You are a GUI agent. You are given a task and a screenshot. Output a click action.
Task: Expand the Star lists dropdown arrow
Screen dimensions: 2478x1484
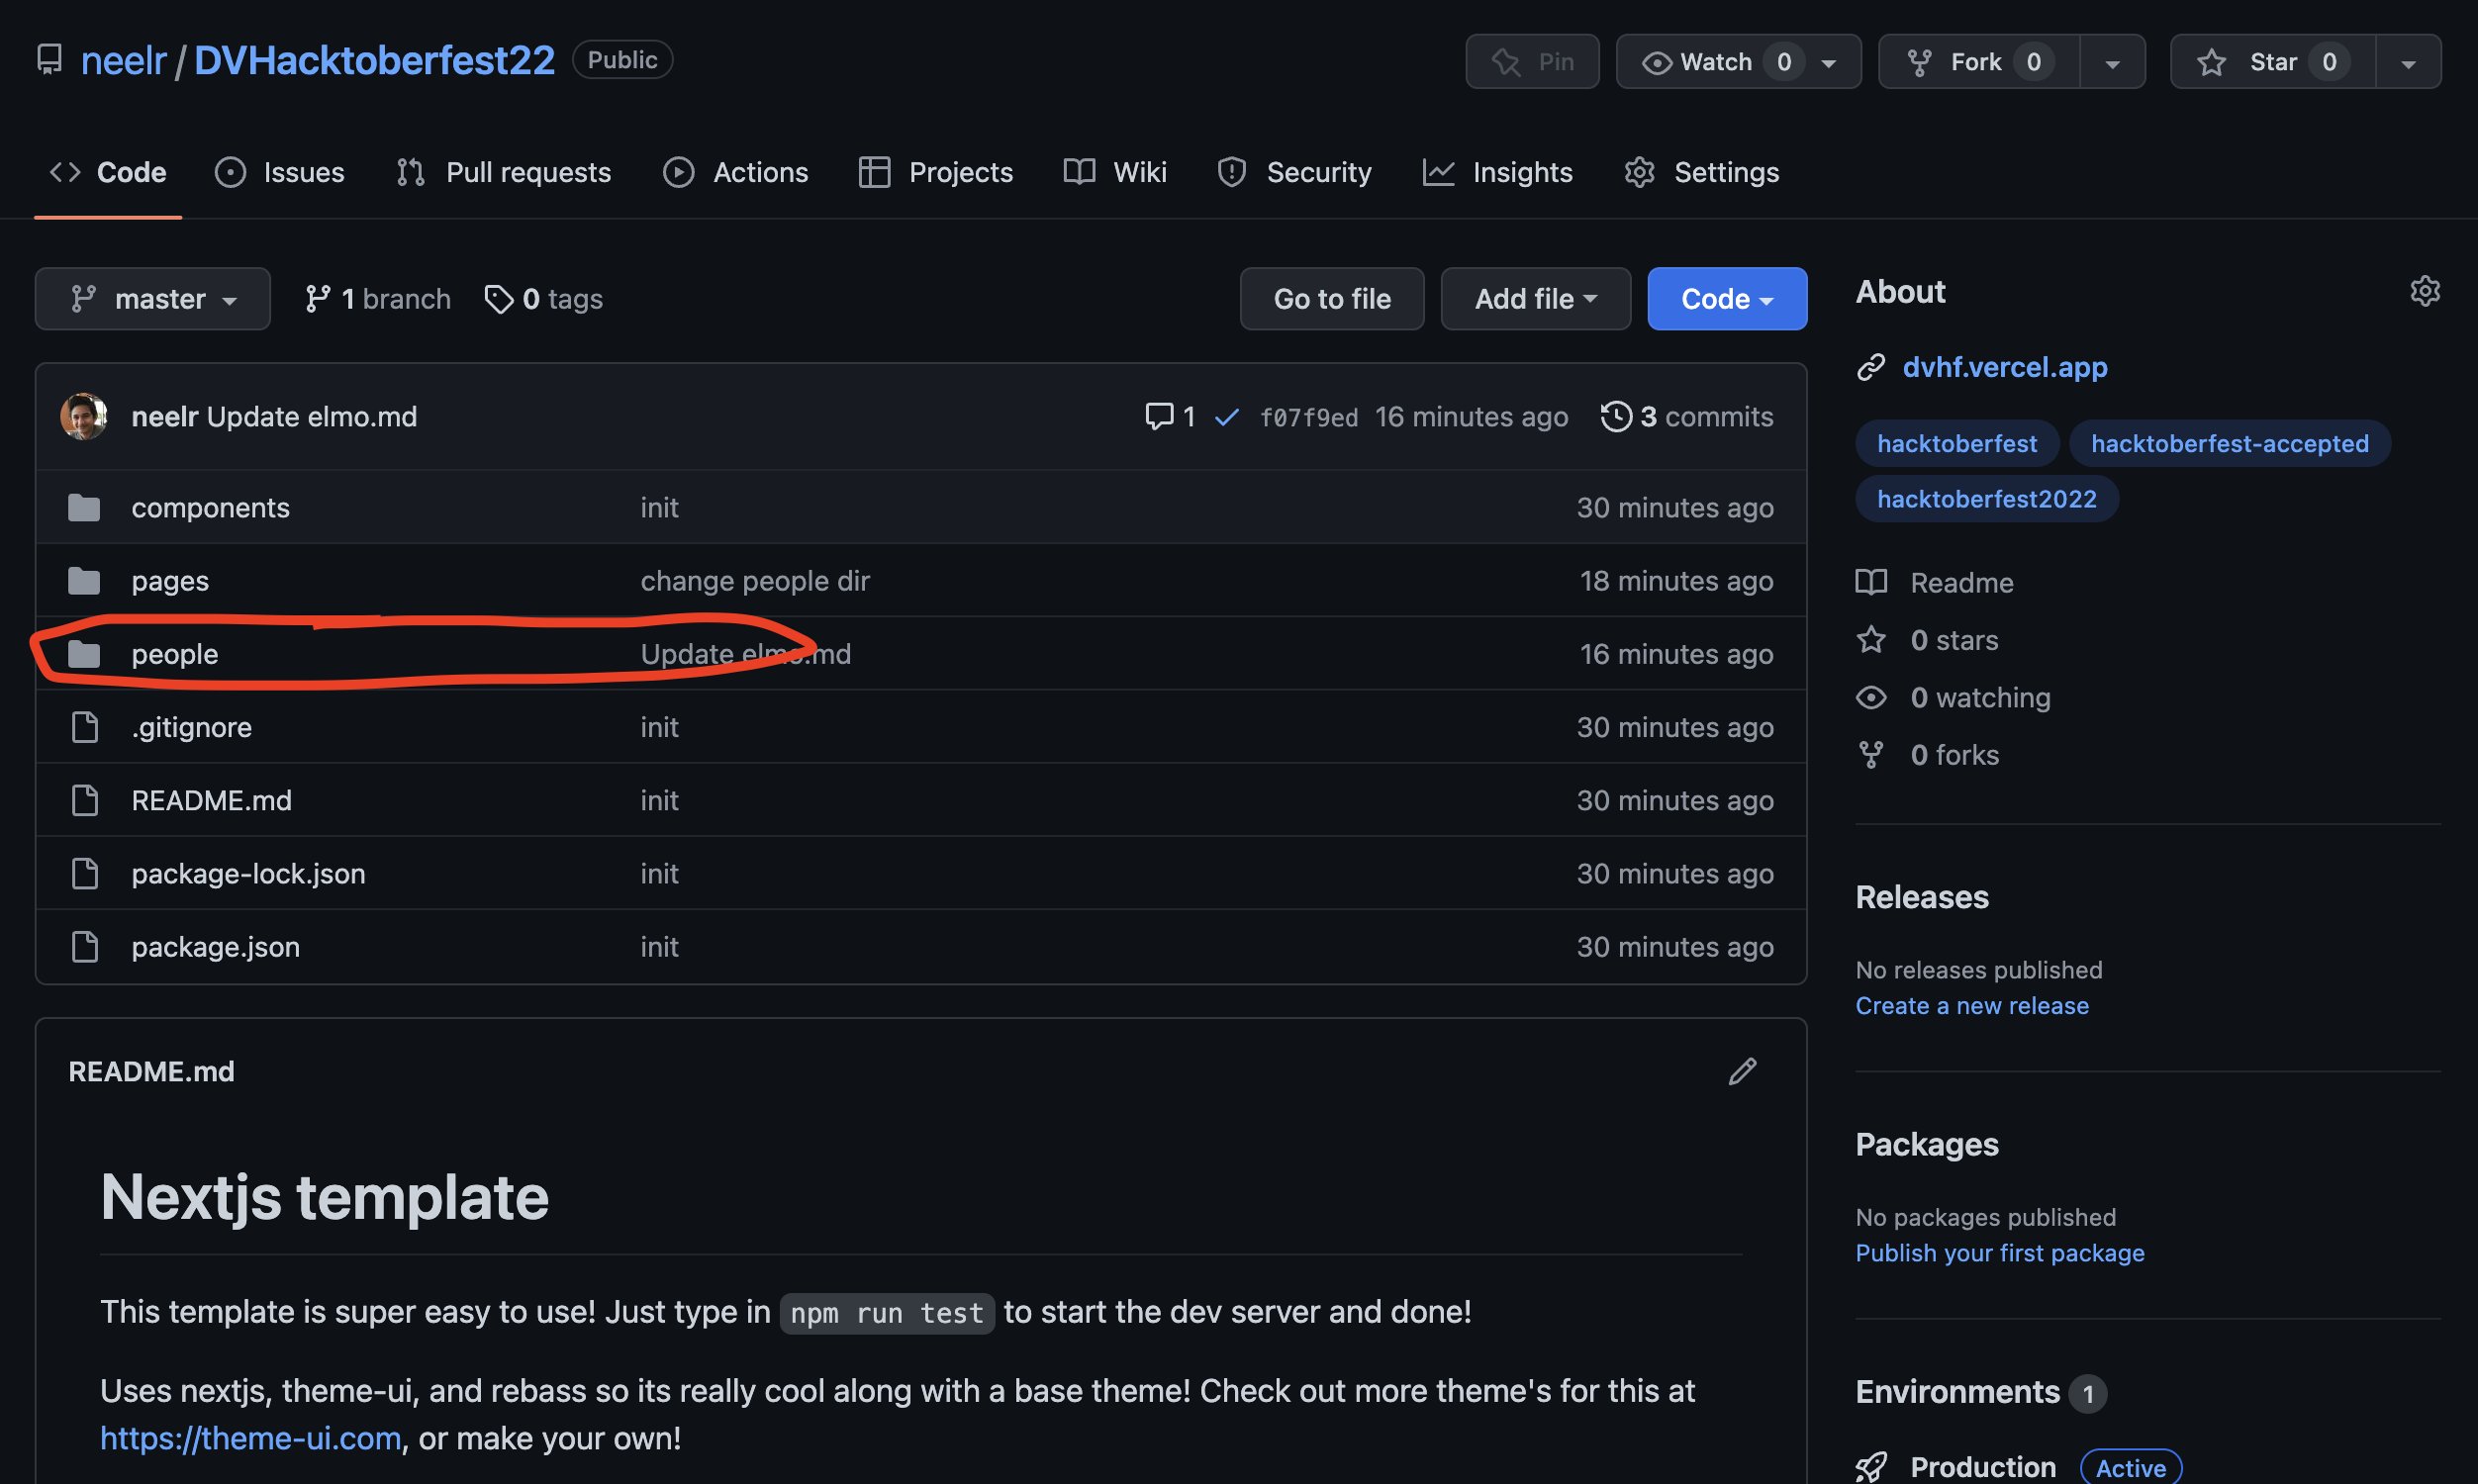(x=2408, y=61)
